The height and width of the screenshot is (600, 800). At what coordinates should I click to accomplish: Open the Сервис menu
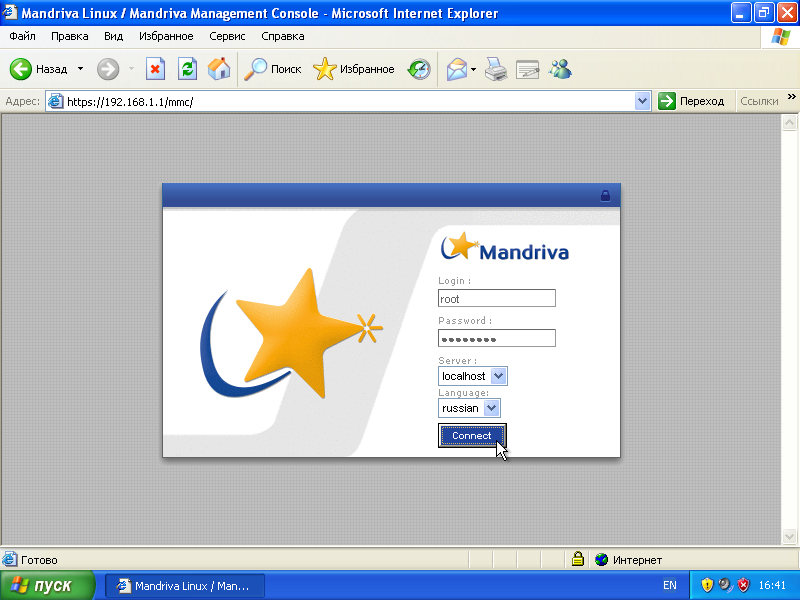pyautogui.click(x=227, y=36)
